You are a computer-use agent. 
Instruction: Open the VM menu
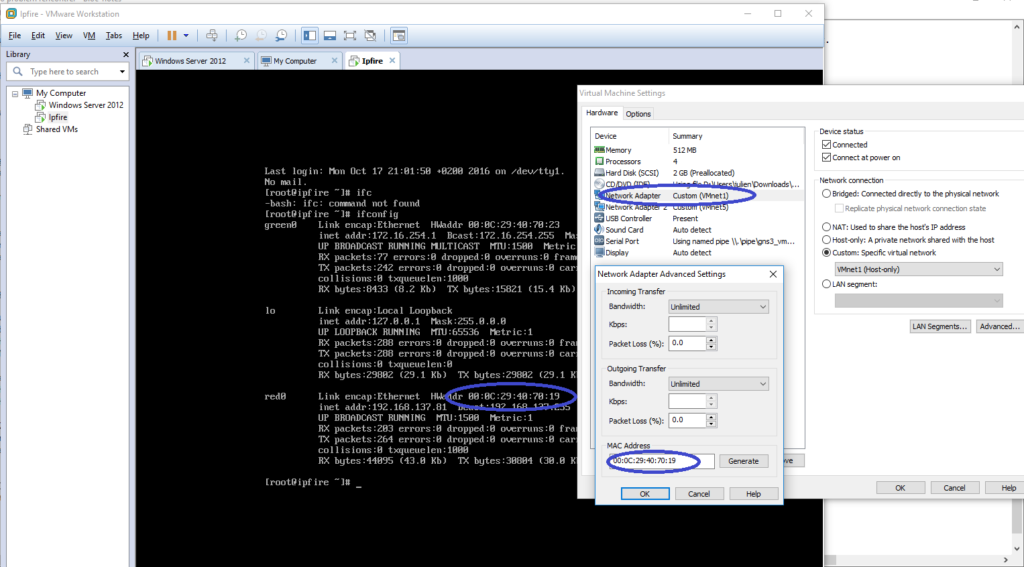(89, 35)
